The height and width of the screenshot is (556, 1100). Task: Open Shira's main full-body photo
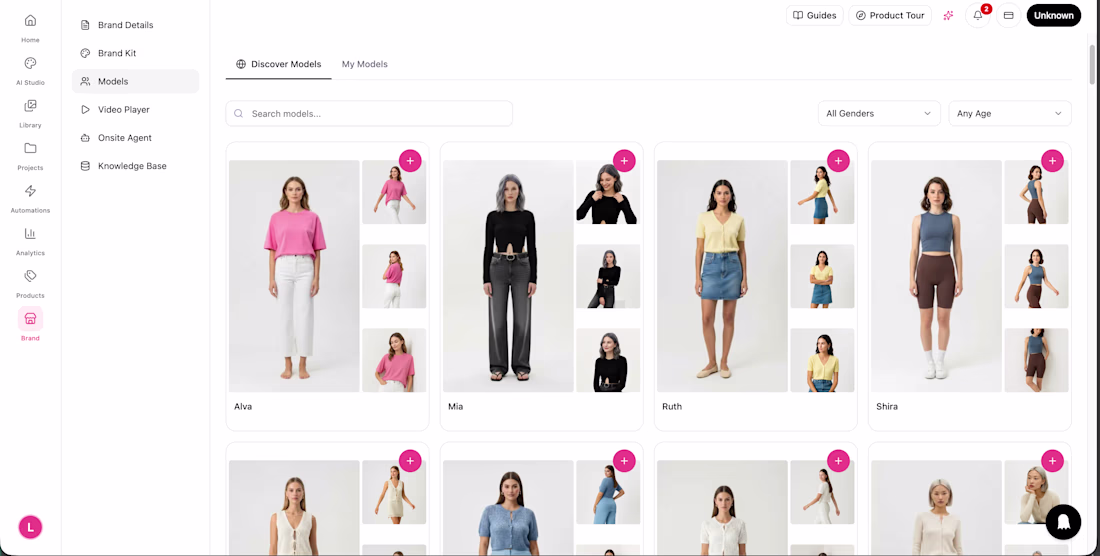936,276
